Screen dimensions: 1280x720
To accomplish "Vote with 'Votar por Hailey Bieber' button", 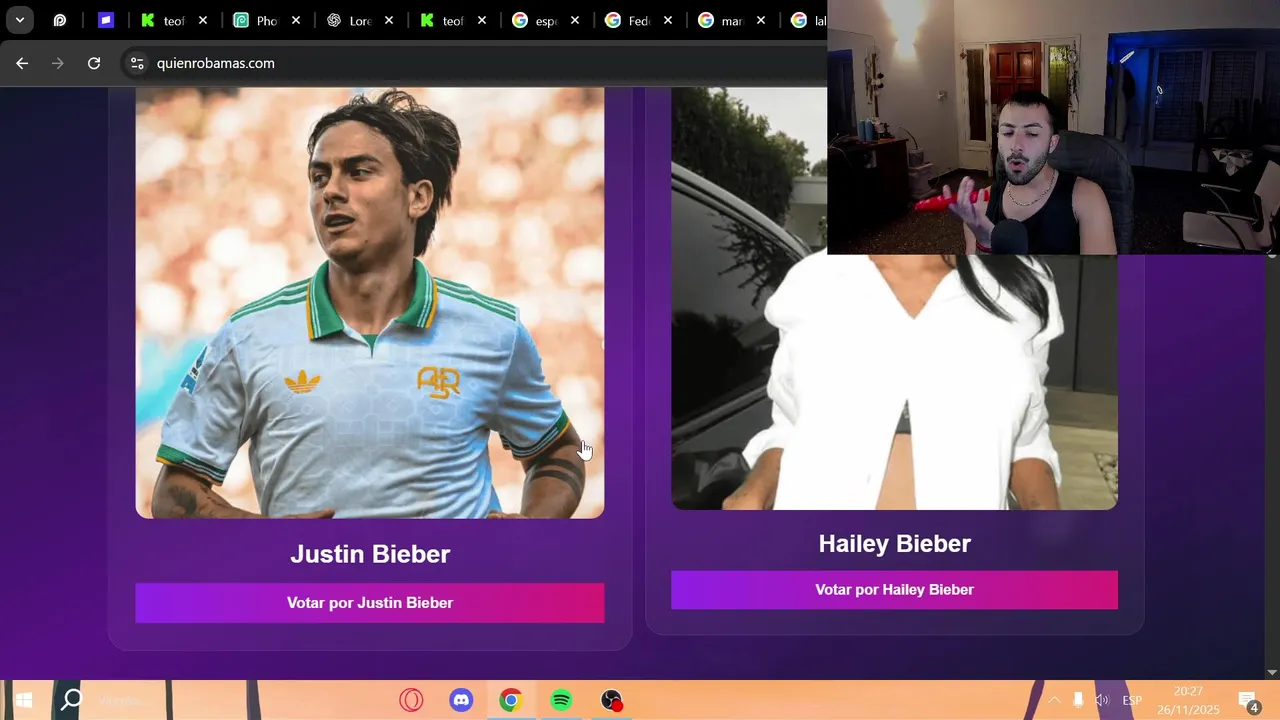I will coord(894,590).
